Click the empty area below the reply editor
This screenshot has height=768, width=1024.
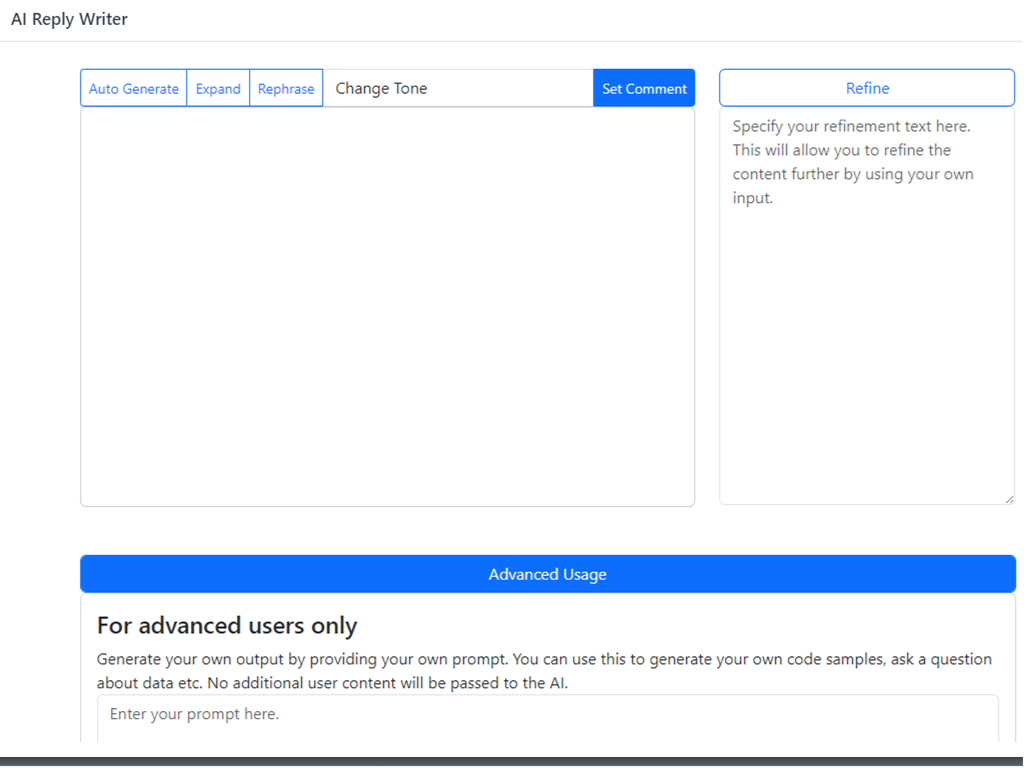387,530
